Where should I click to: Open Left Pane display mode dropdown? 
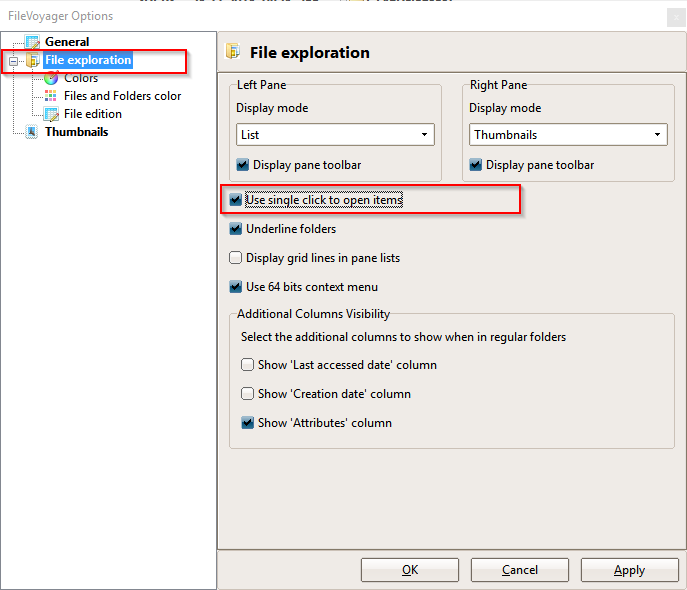(x=335, y=134)
